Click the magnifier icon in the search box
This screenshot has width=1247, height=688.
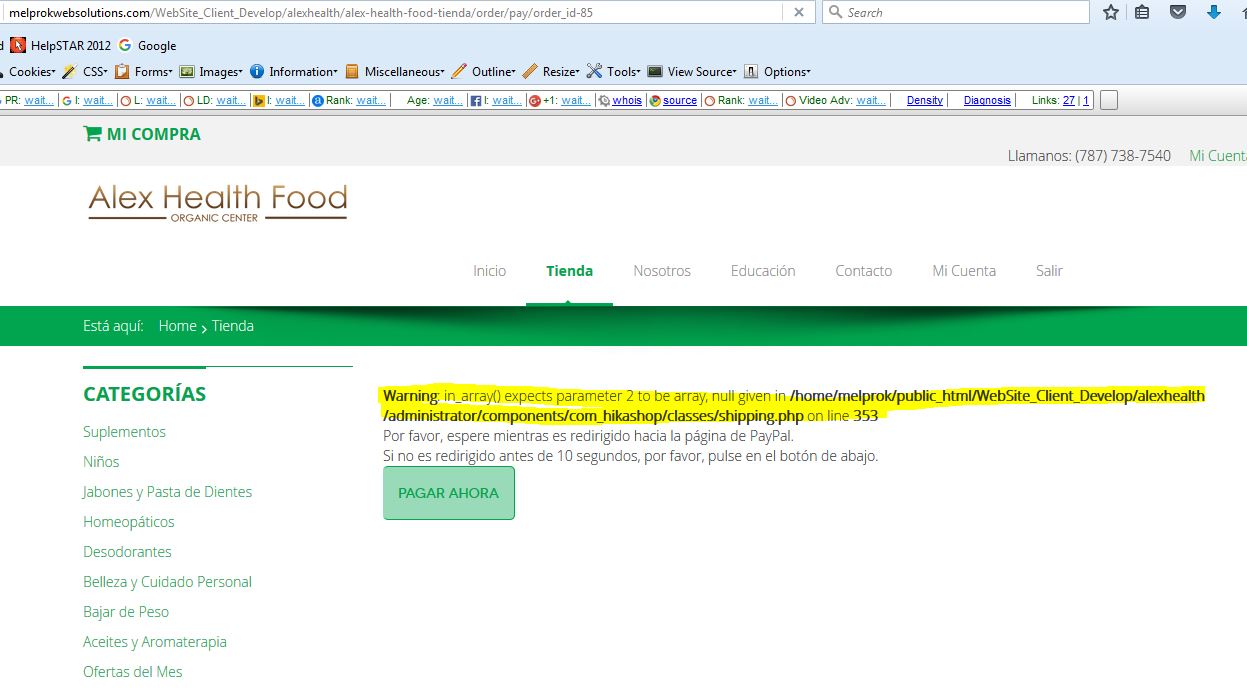836,13
